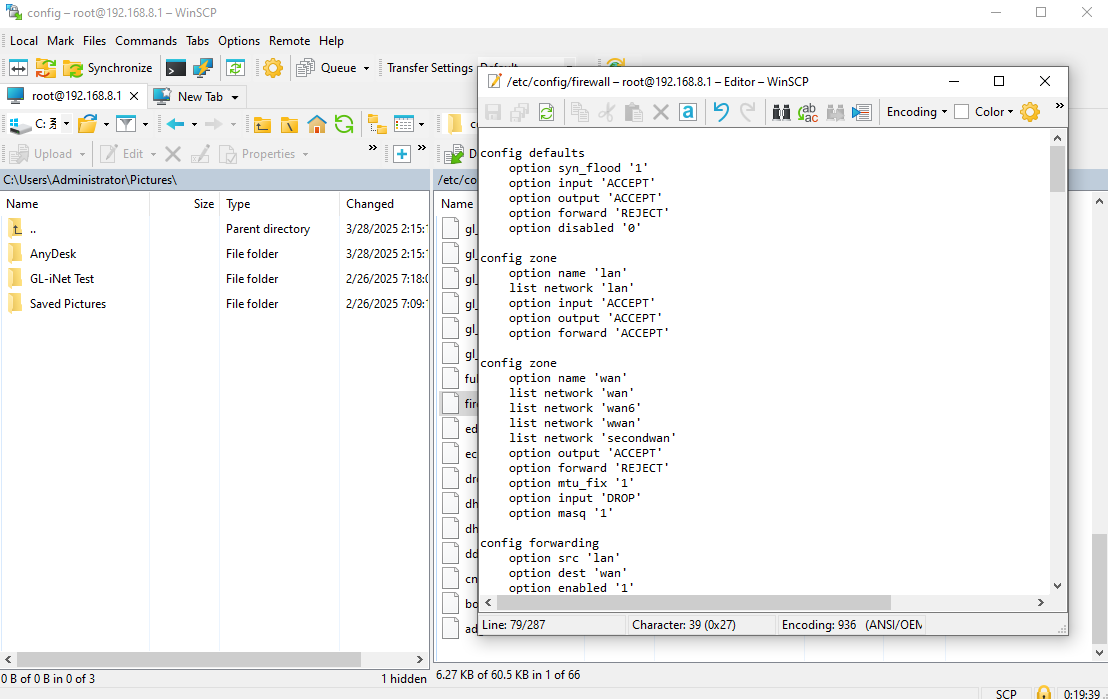1108x699 pixels.
Task: Sort local panel by Type column header
Action: click(280, 204)
